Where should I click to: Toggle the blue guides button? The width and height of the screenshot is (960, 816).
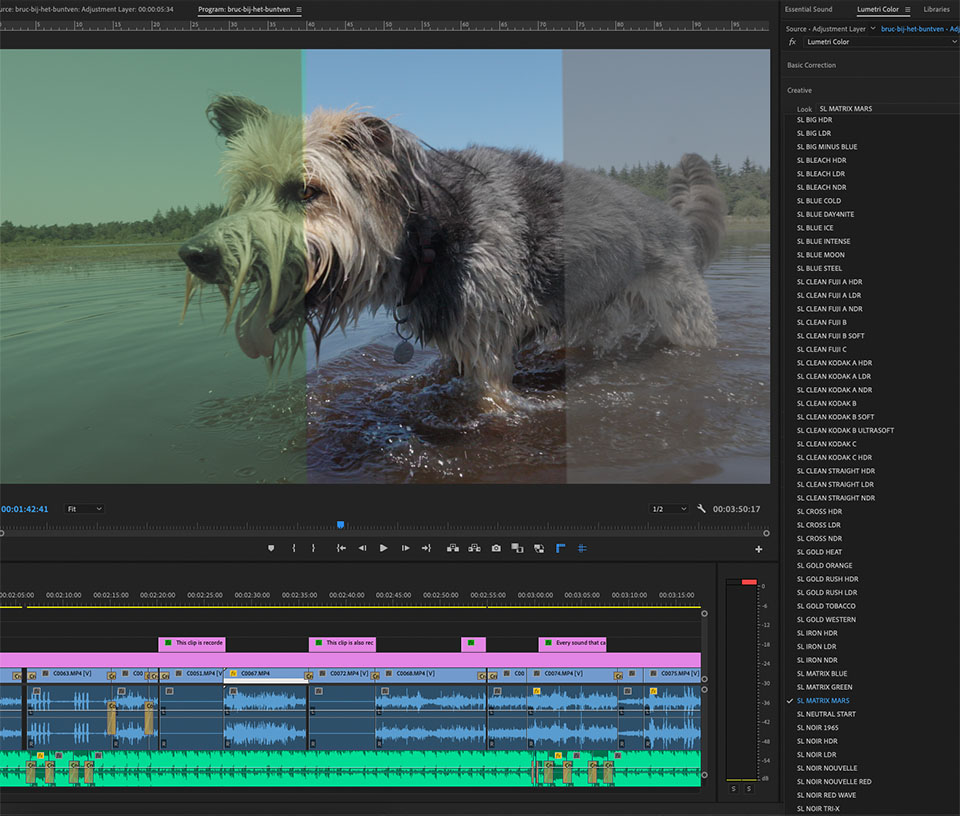(x=582, y=548)
